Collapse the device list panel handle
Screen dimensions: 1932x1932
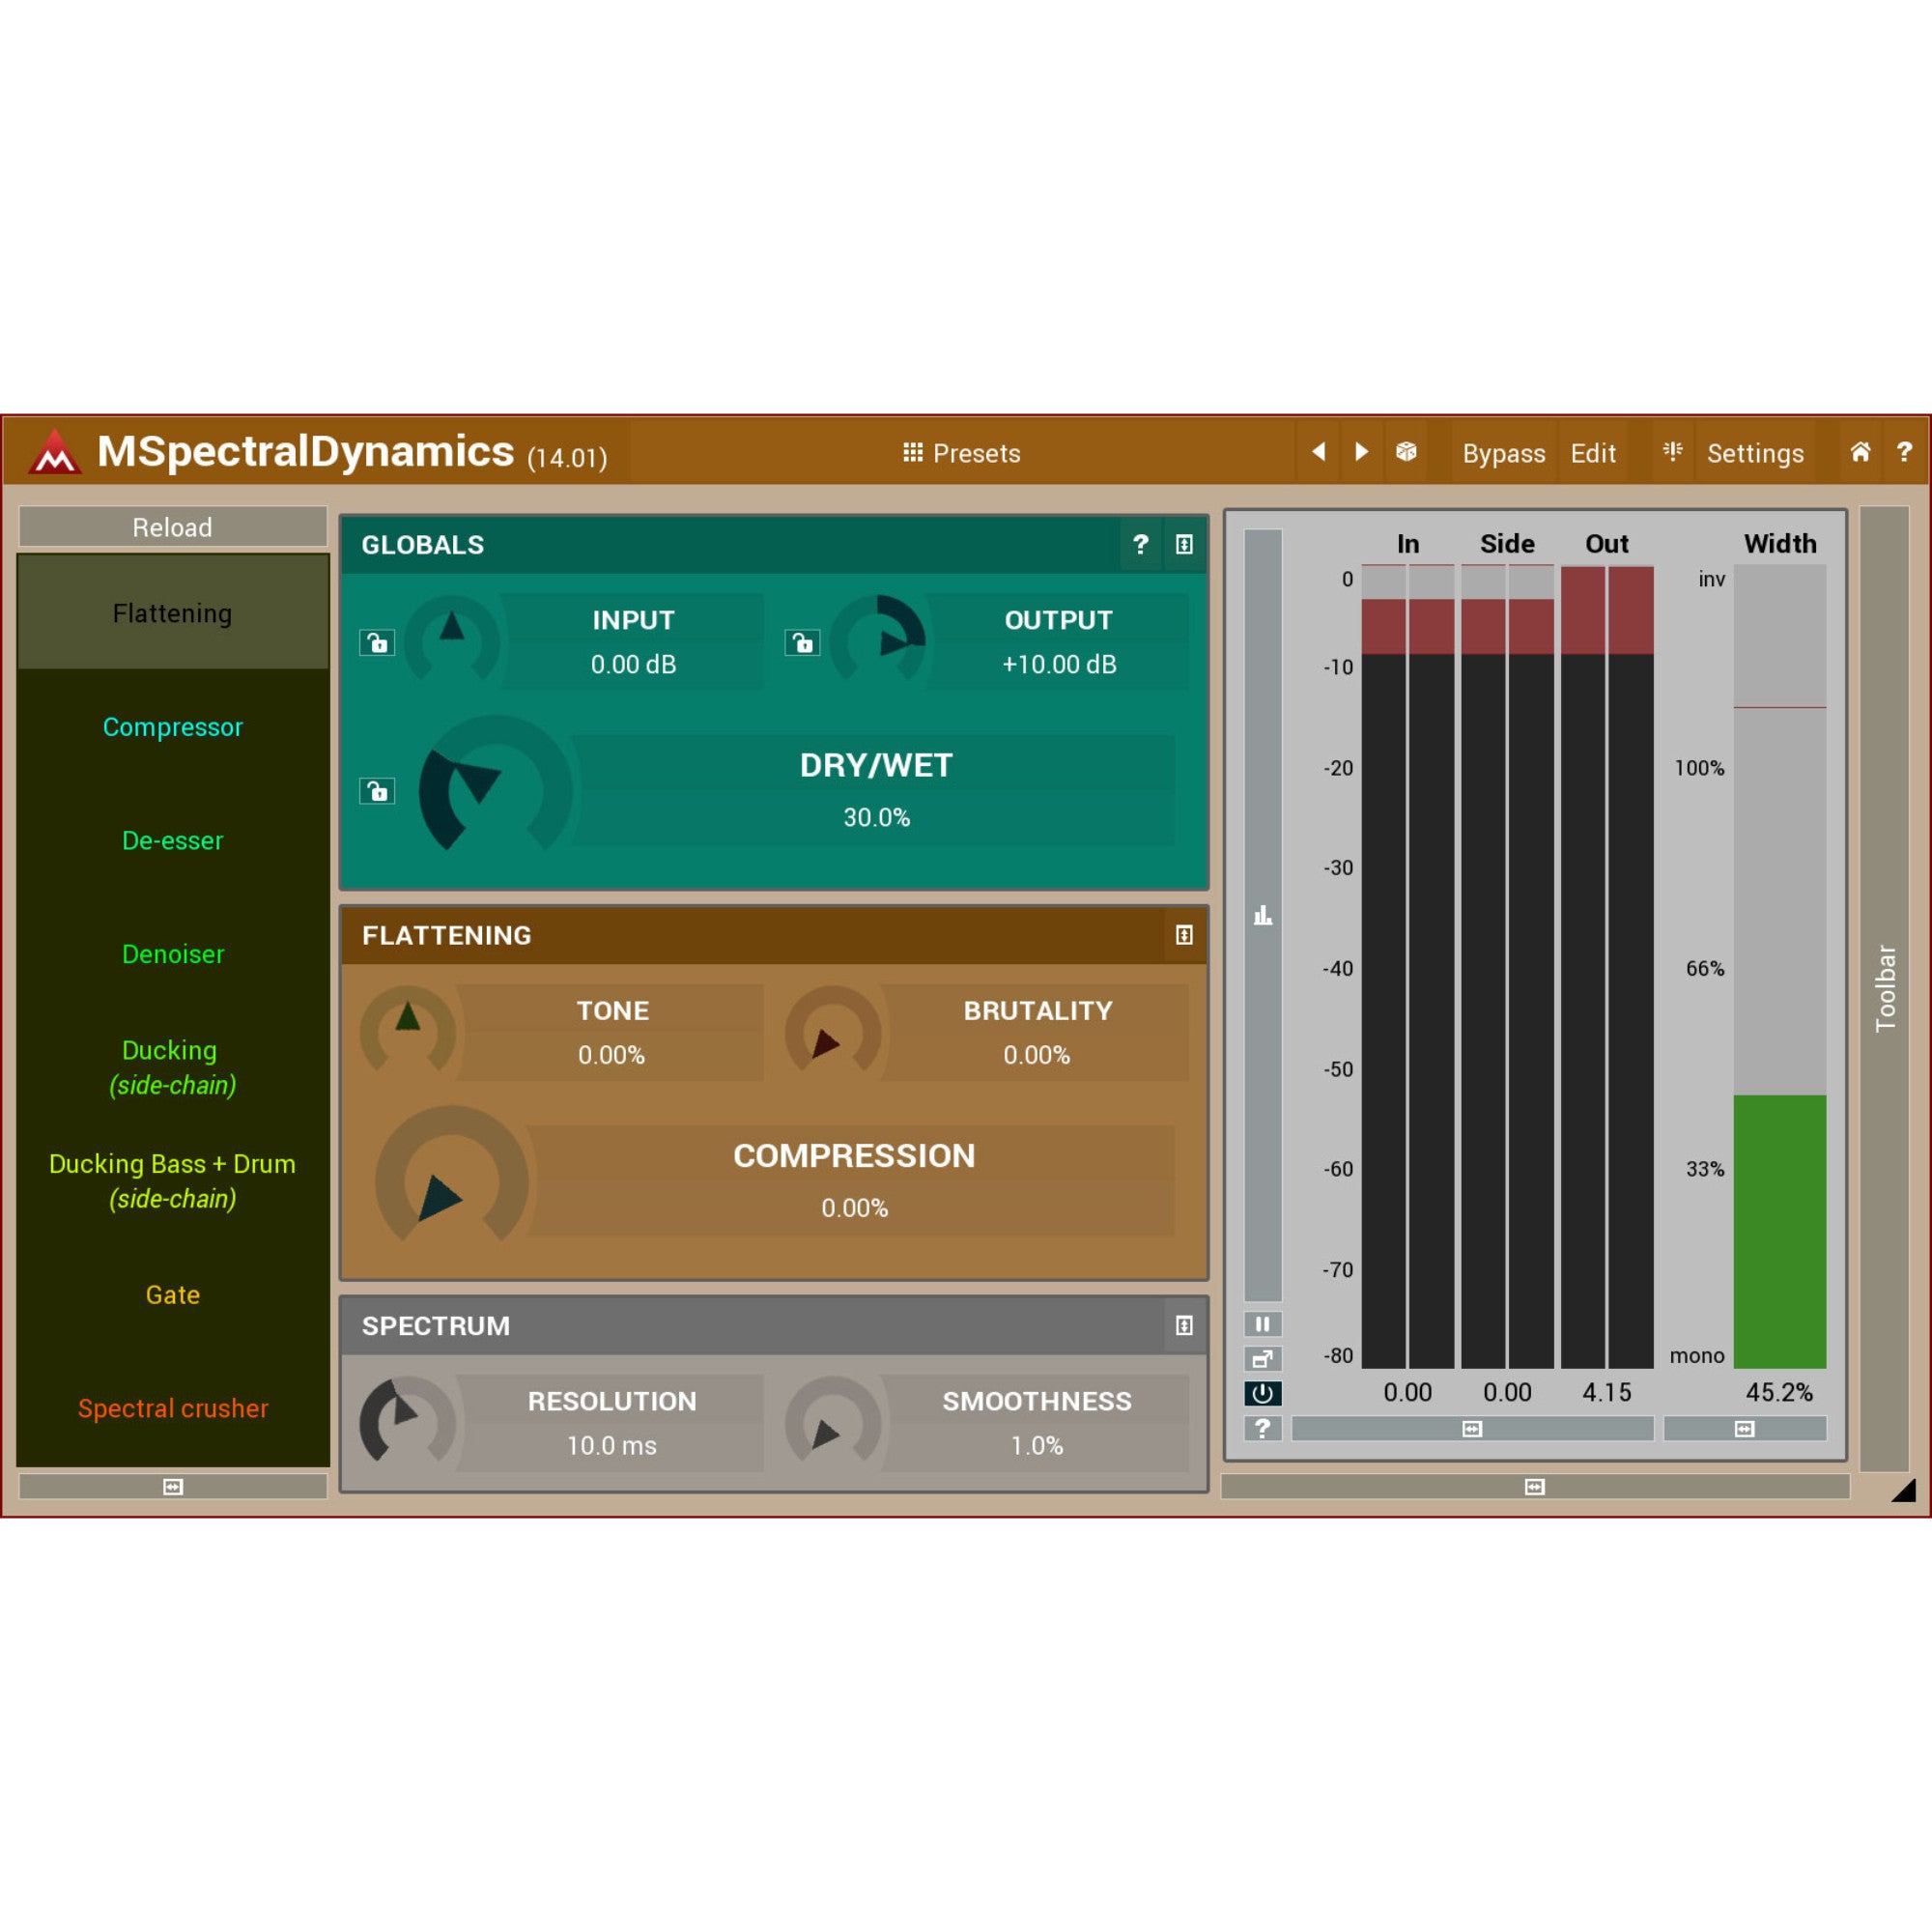point(173,1487)
